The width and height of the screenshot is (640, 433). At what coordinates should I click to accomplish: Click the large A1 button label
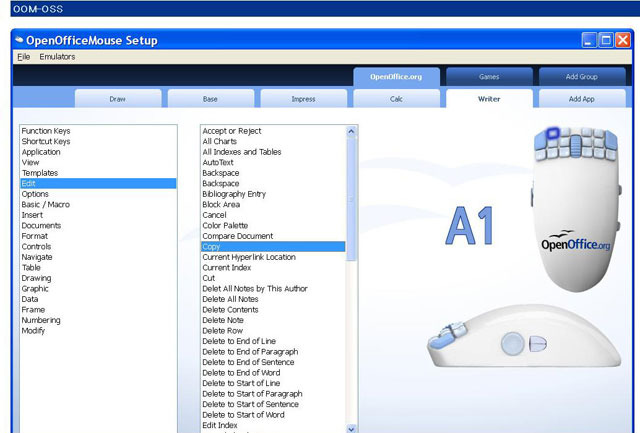469,225
